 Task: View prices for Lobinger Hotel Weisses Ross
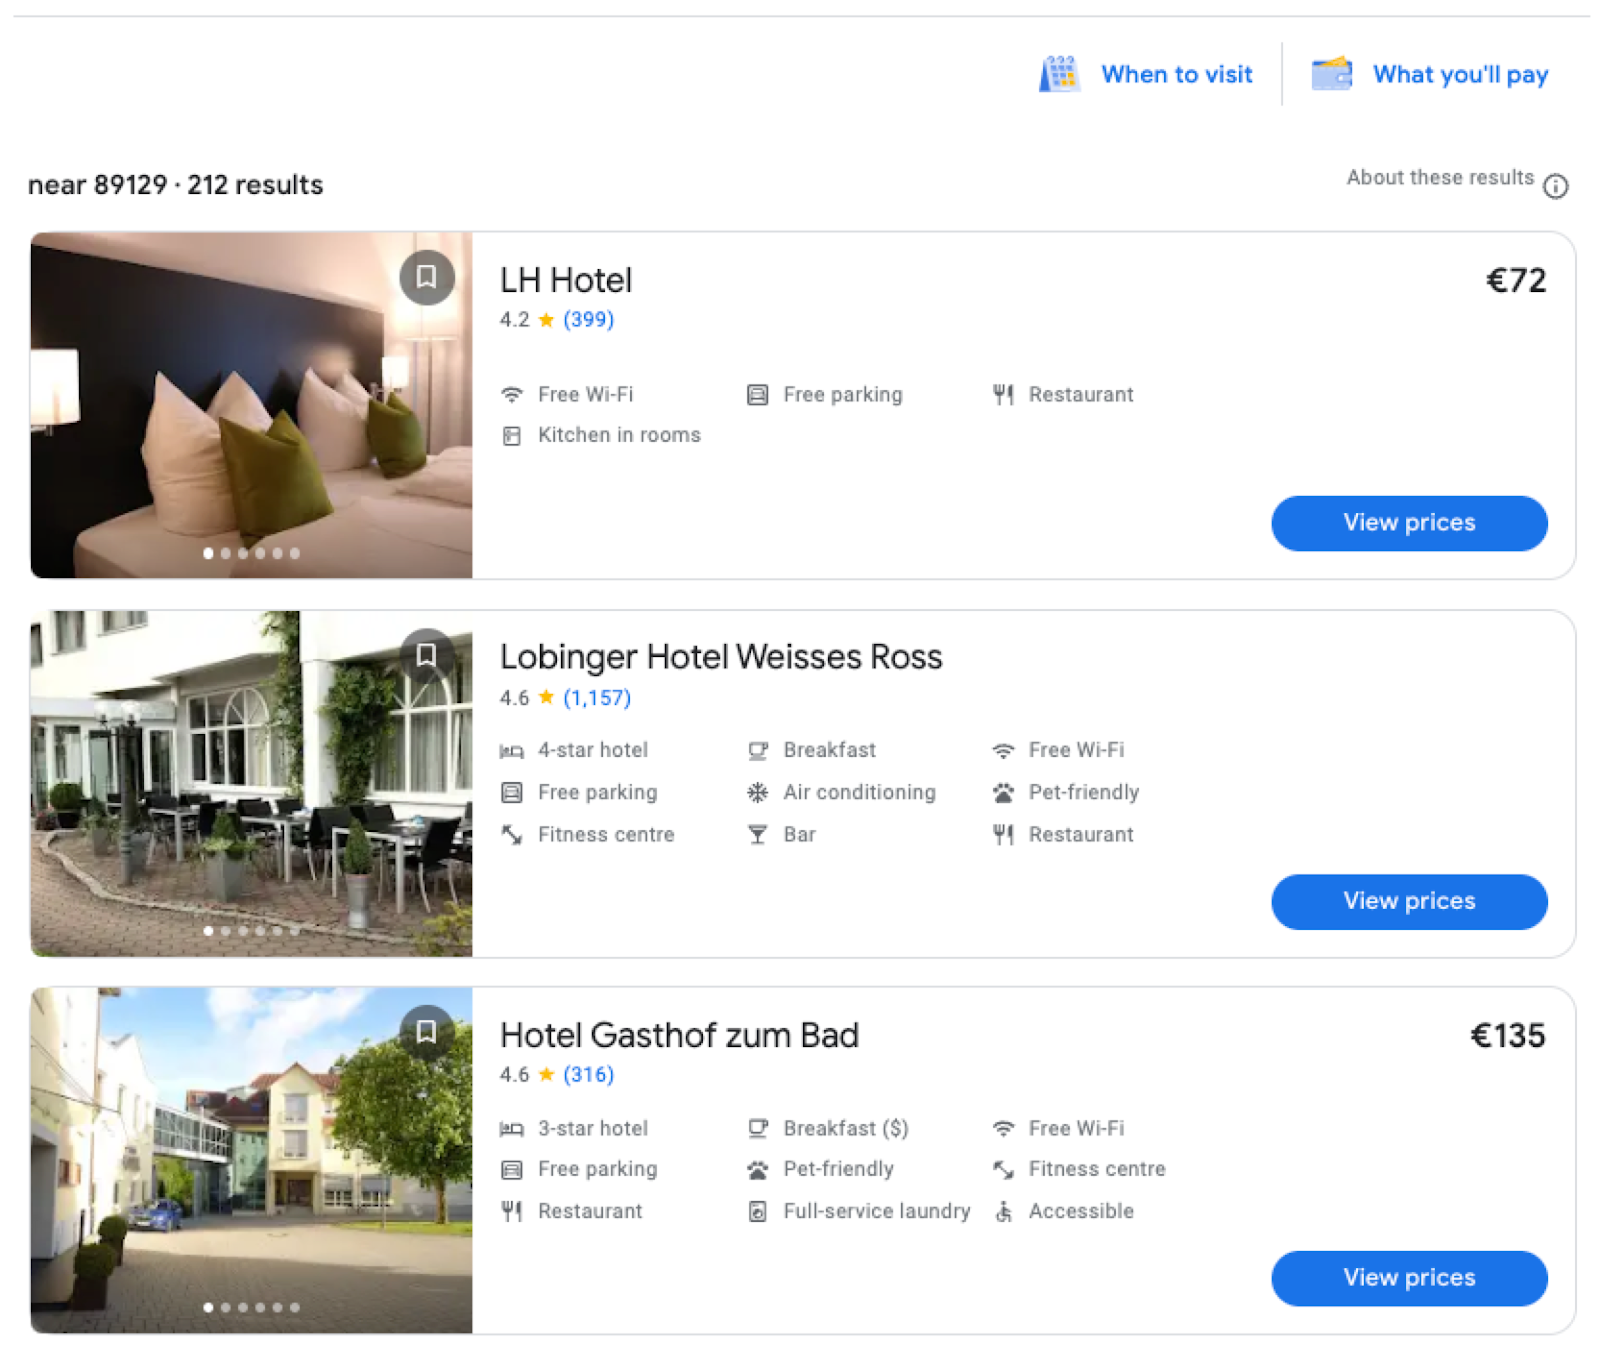[1409, 901]
